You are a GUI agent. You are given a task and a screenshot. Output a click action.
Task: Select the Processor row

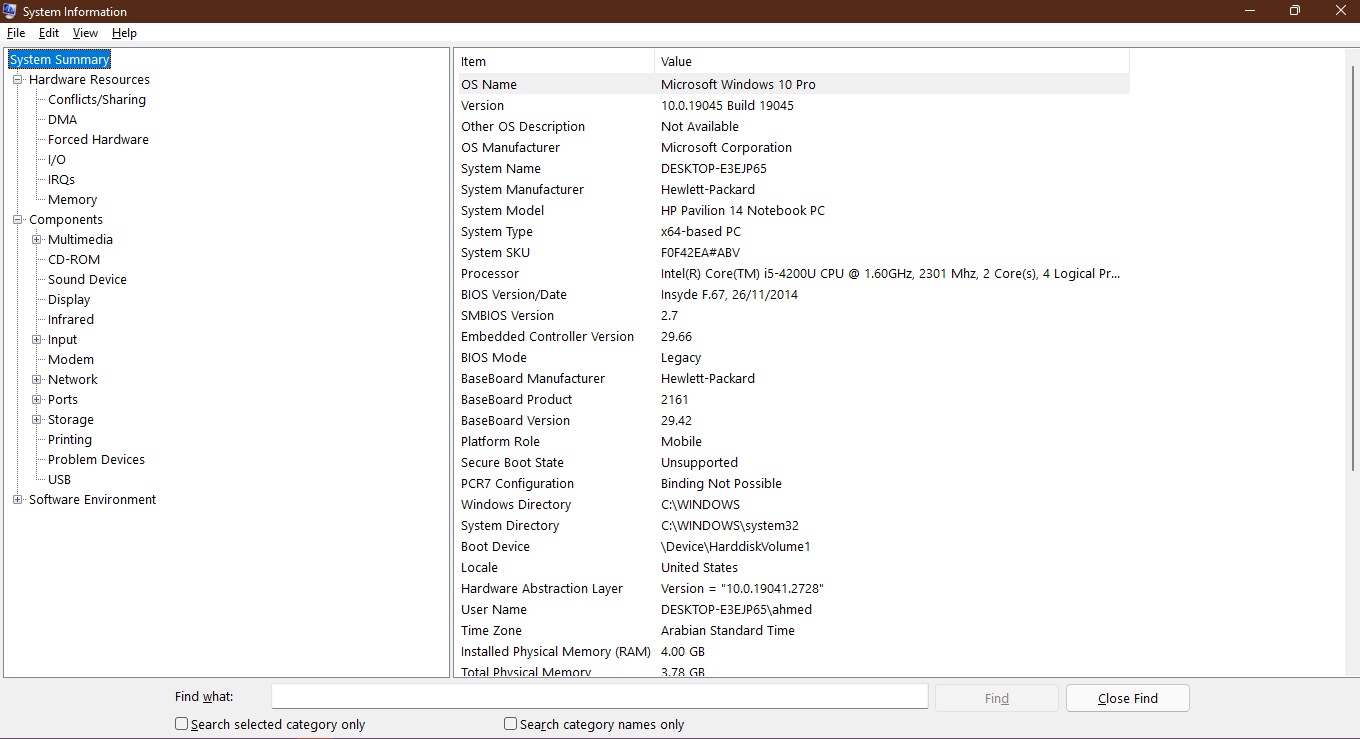(794, 274)
